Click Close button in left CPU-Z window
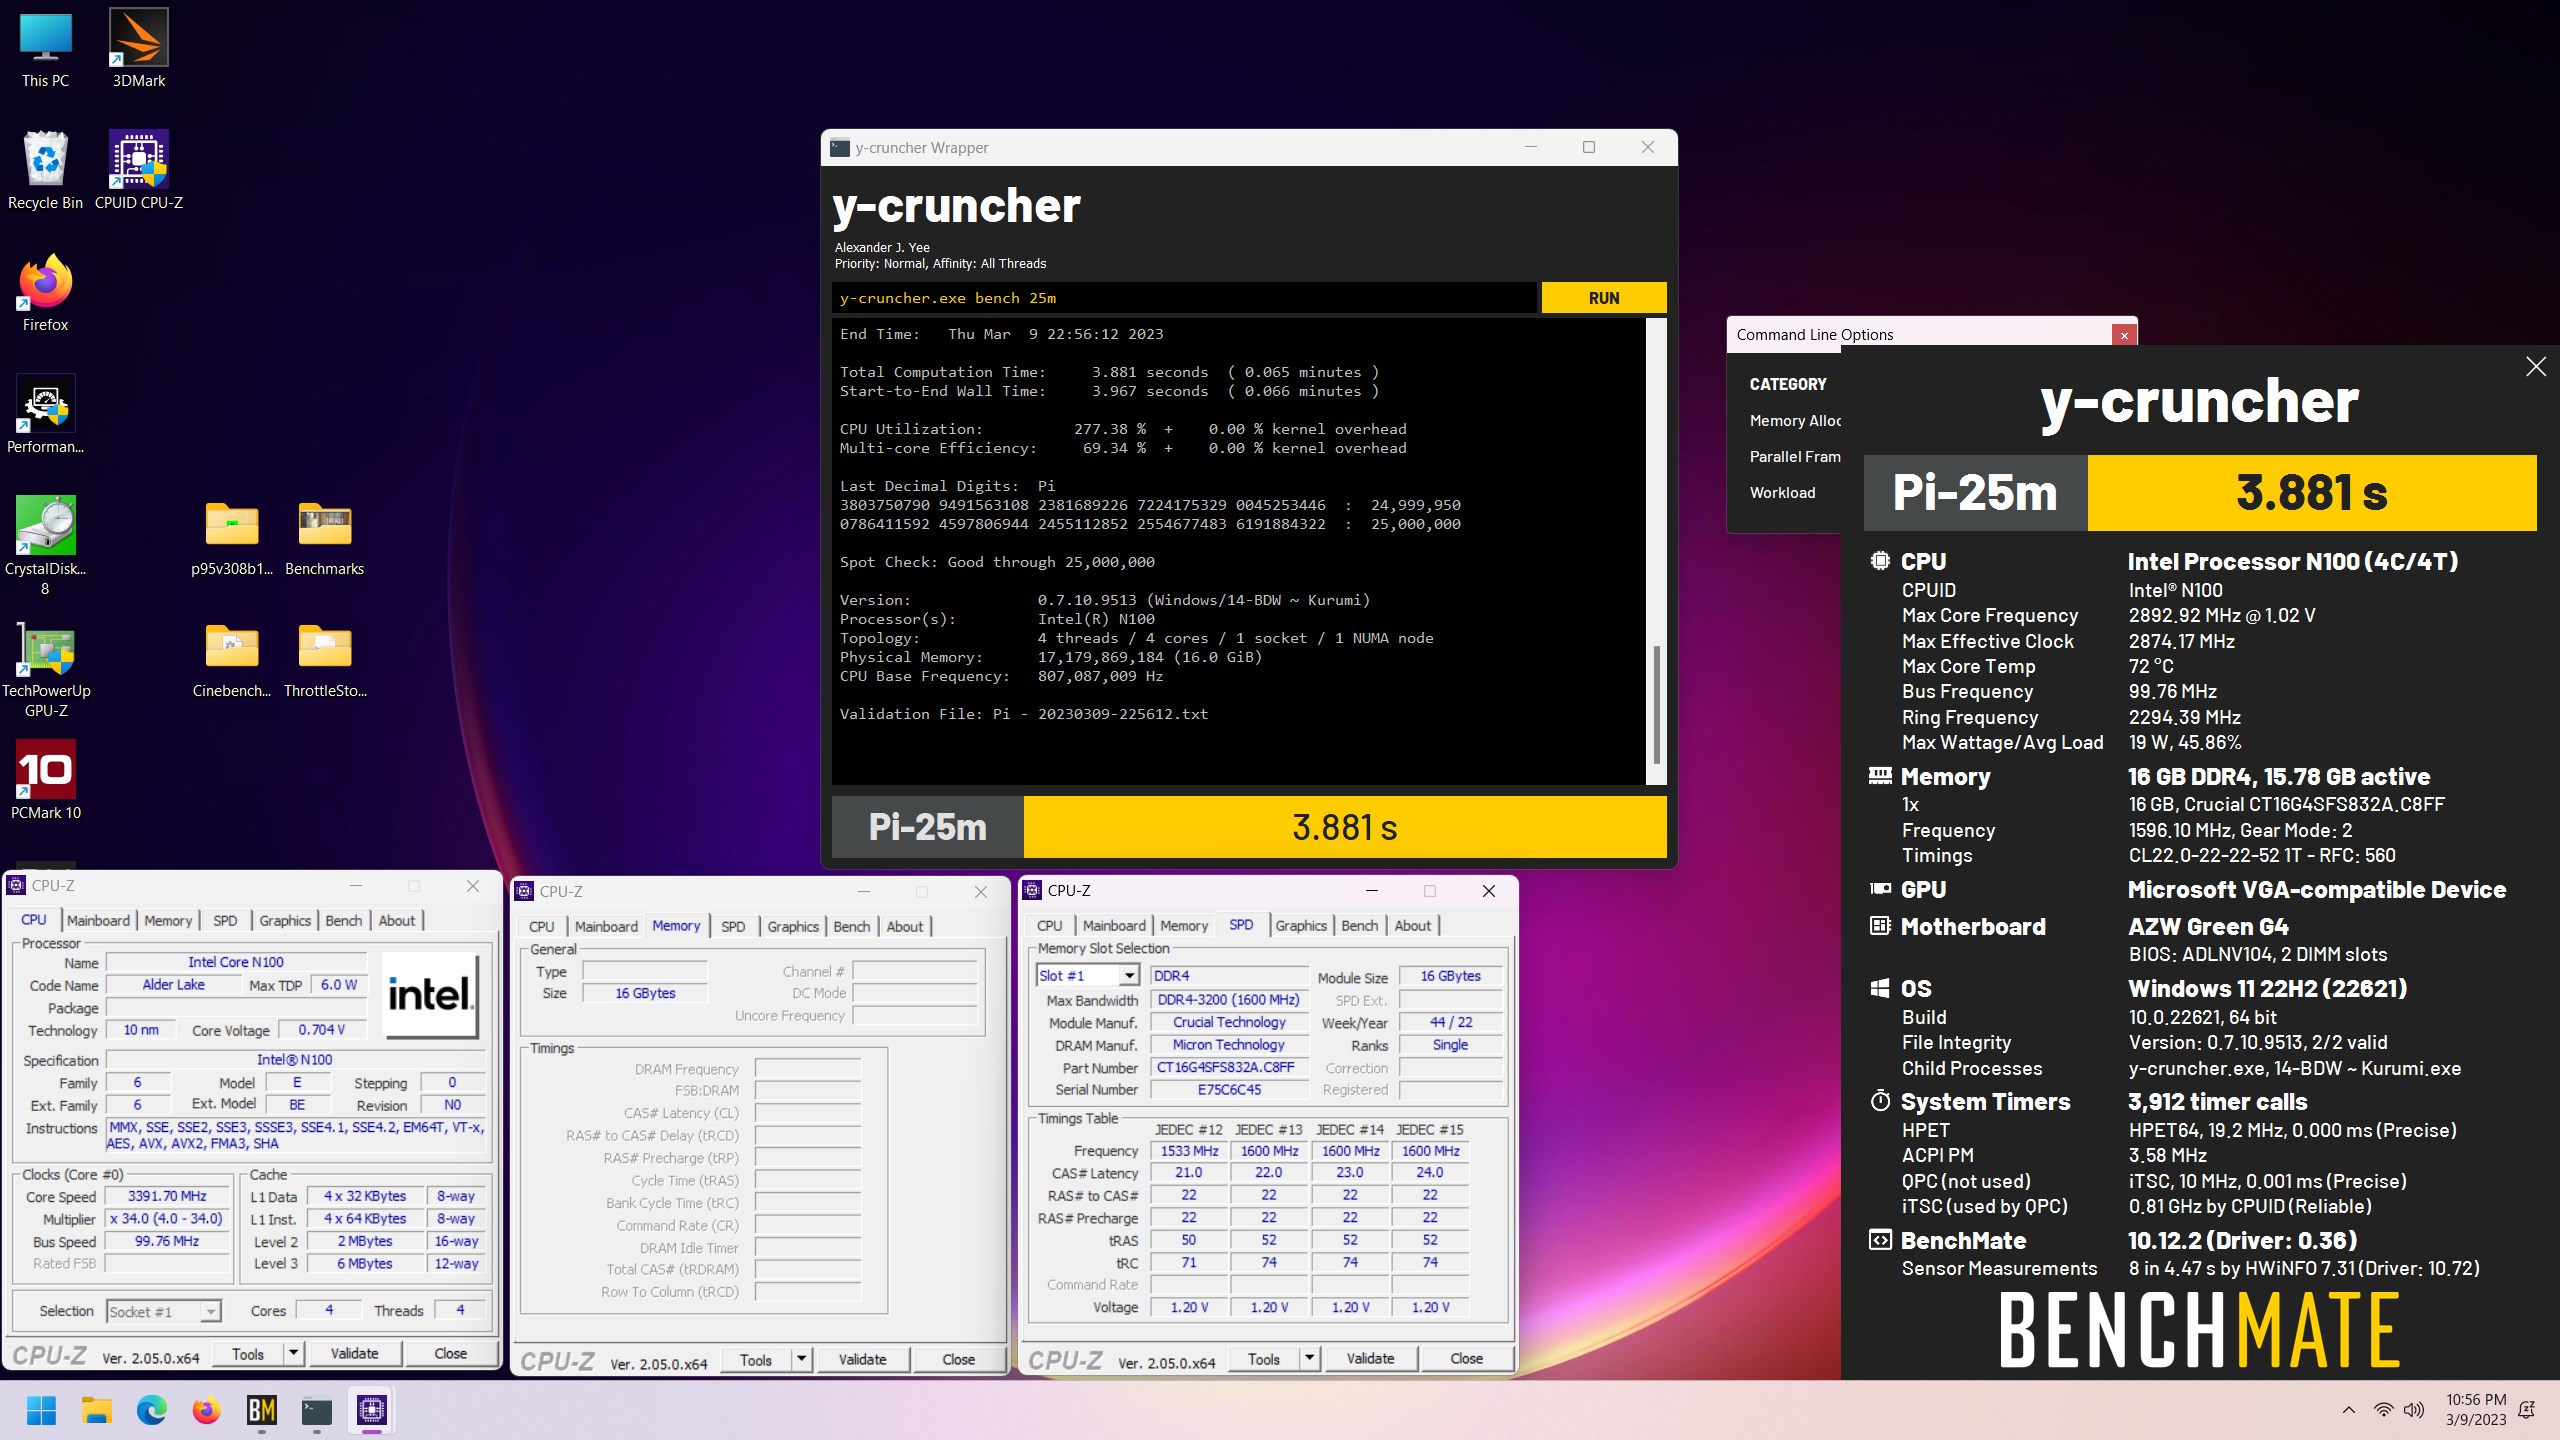The width and height of the screenshot is (2560, 1440). (x=450, y=1353)
